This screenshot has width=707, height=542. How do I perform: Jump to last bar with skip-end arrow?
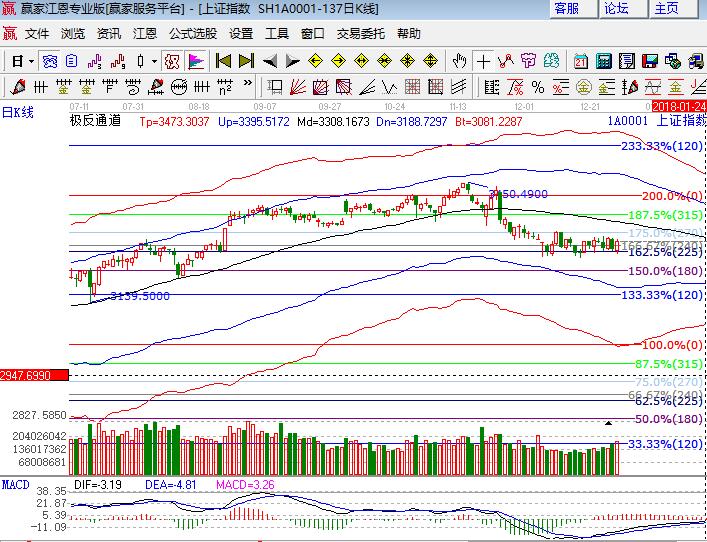click(x=247, y=61)
